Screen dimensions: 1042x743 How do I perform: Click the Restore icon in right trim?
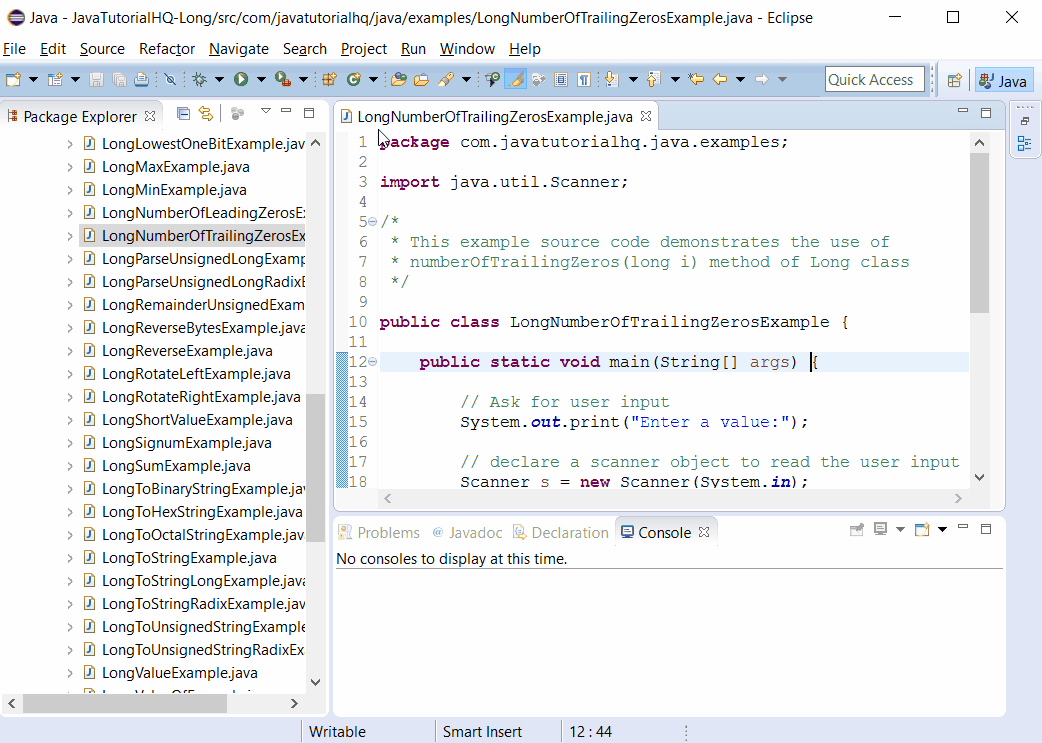click(1025, 121)
